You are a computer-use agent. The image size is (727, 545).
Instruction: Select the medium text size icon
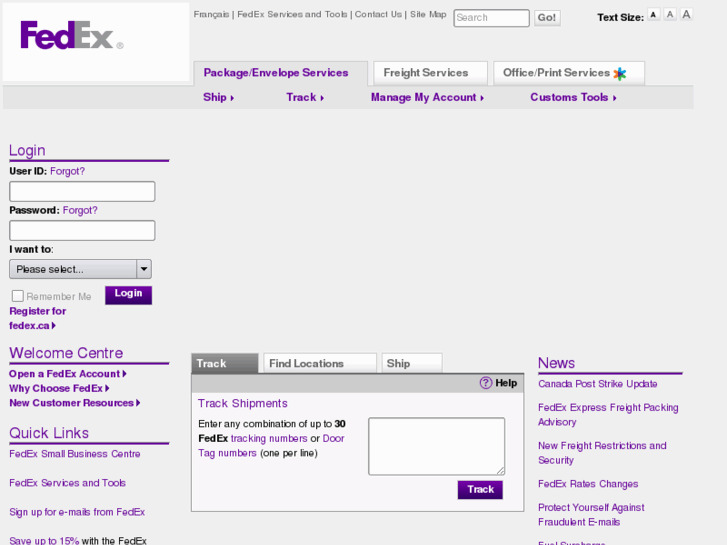pyautogui.click(x=670, y=15)
